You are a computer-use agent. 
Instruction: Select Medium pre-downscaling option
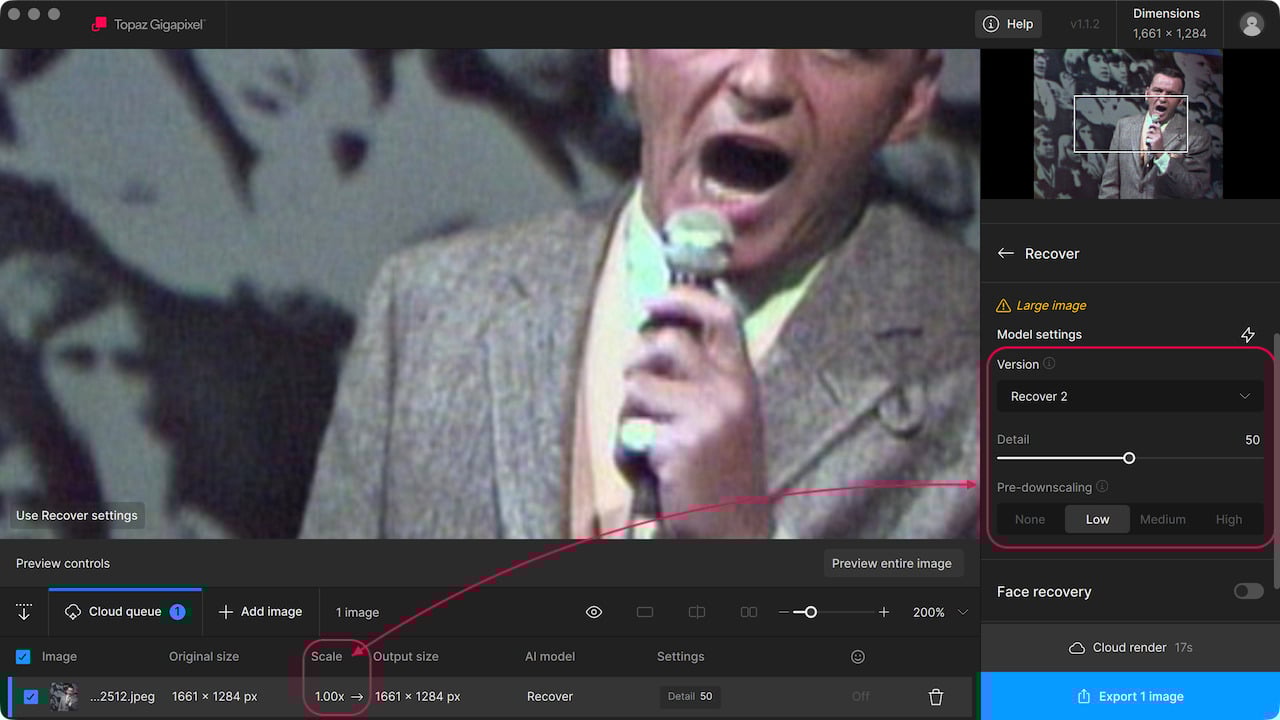pyautogui.click(x=1162, y=519)
